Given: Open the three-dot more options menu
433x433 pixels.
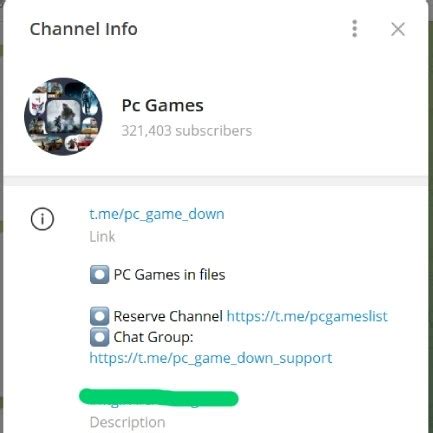Looking at the screenshot, I should [355, 29].
